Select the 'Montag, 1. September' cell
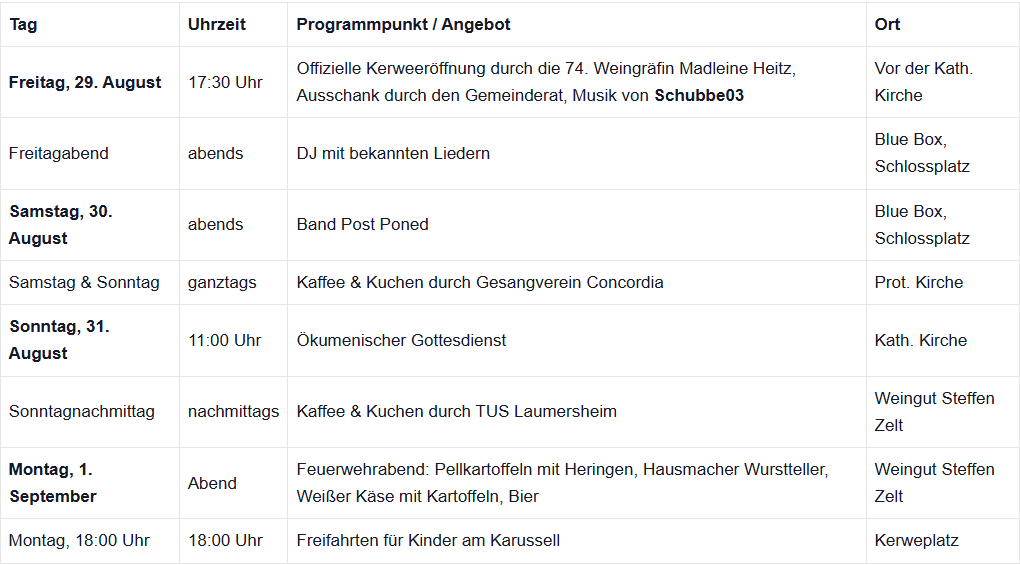The height and width of the screenshot is (565, 1020). (53, 482)
